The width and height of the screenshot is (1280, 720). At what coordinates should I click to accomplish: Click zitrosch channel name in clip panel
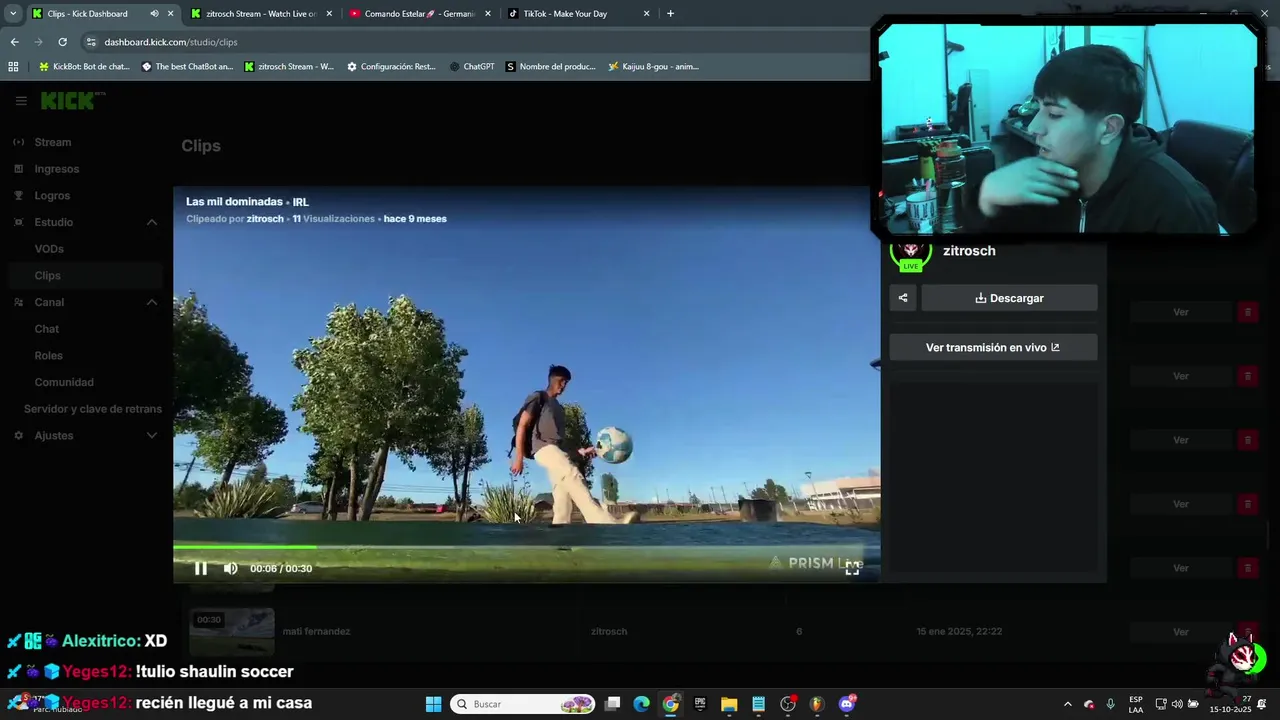[969, 251]
